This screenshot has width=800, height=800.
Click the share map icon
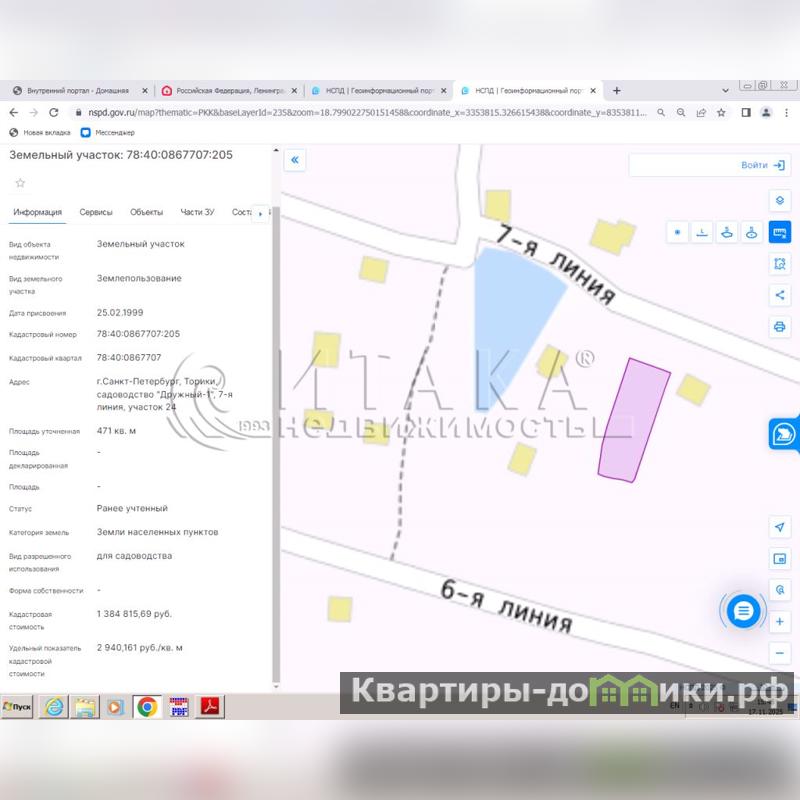coord(779,295)
